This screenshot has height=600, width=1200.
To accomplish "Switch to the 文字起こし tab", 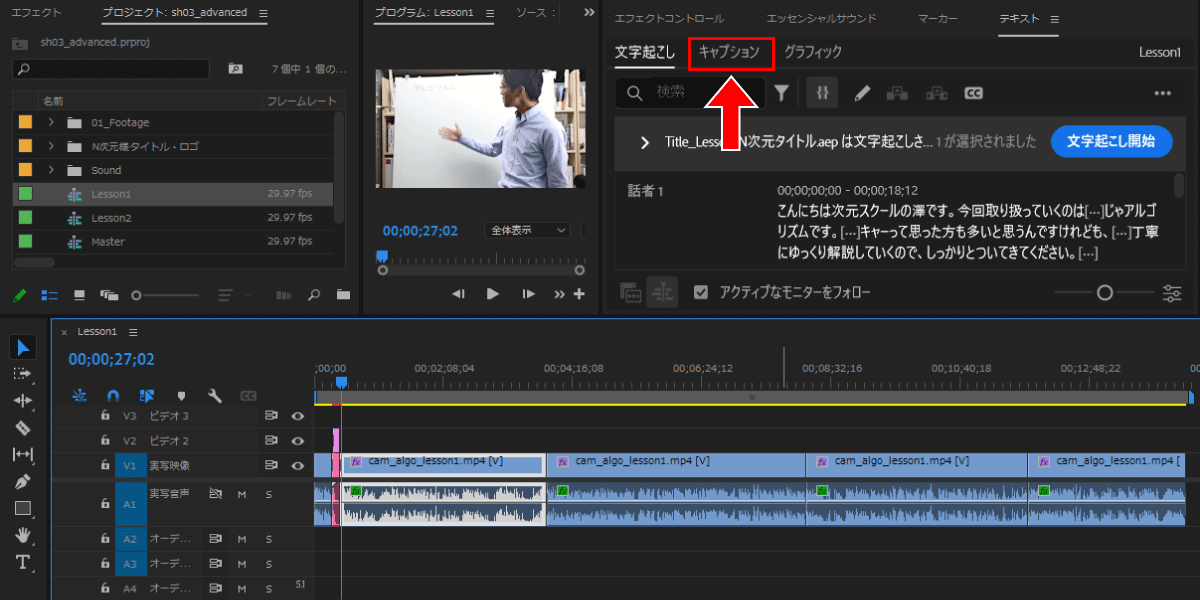I will [645, 51].
